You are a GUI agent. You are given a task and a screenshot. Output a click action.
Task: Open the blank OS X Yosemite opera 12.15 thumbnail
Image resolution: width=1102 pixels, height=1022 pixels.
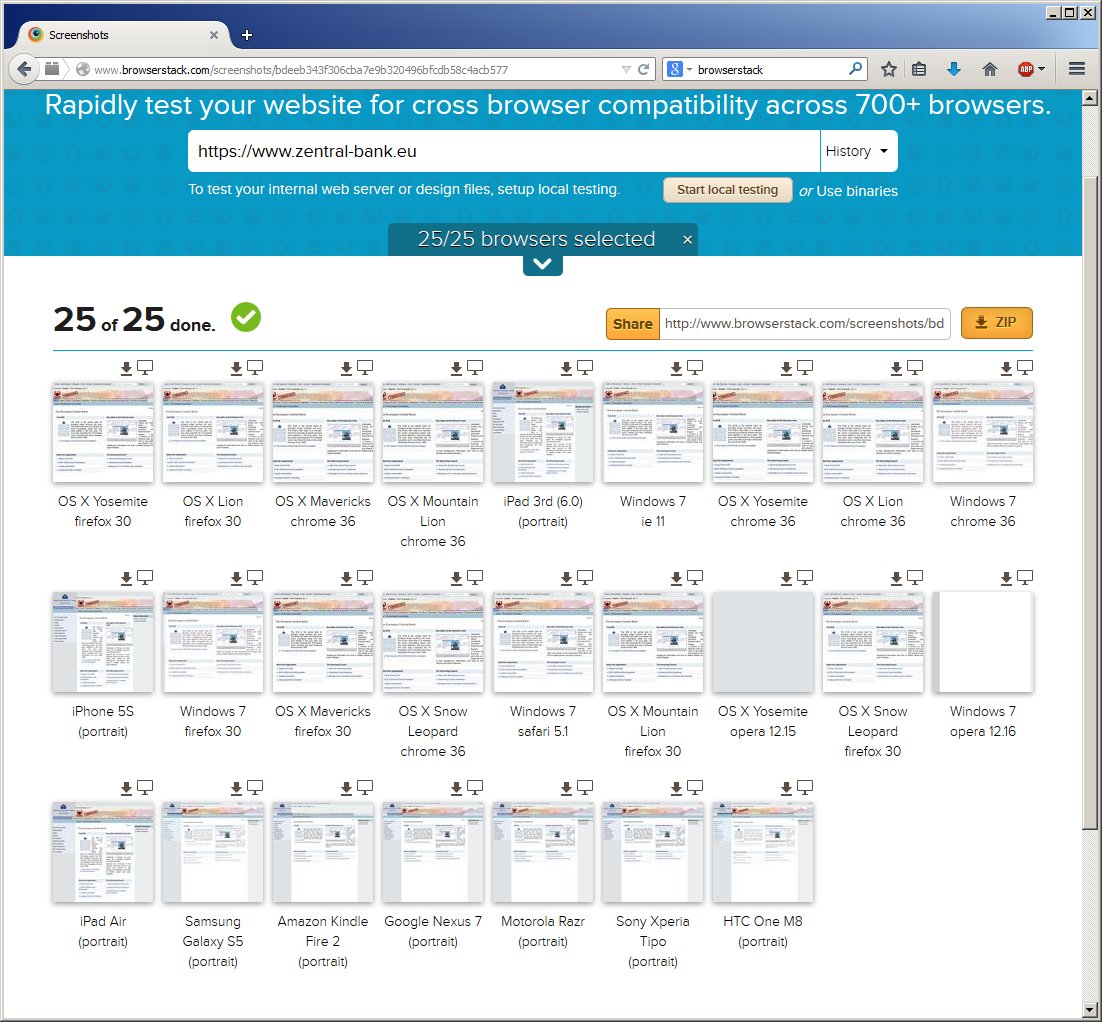[763, 642]
